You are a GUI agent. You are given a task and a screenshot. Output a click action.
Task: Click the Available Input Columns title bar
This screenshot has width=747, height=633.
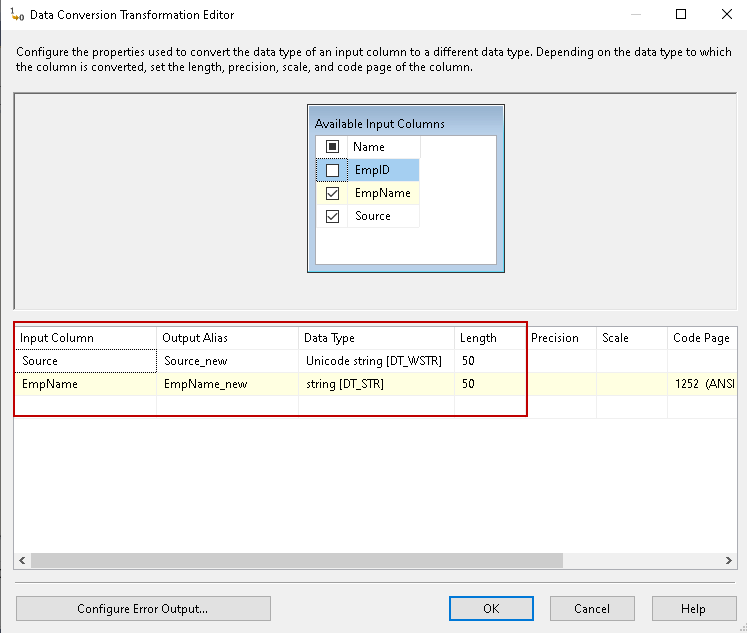coord(406,123)
